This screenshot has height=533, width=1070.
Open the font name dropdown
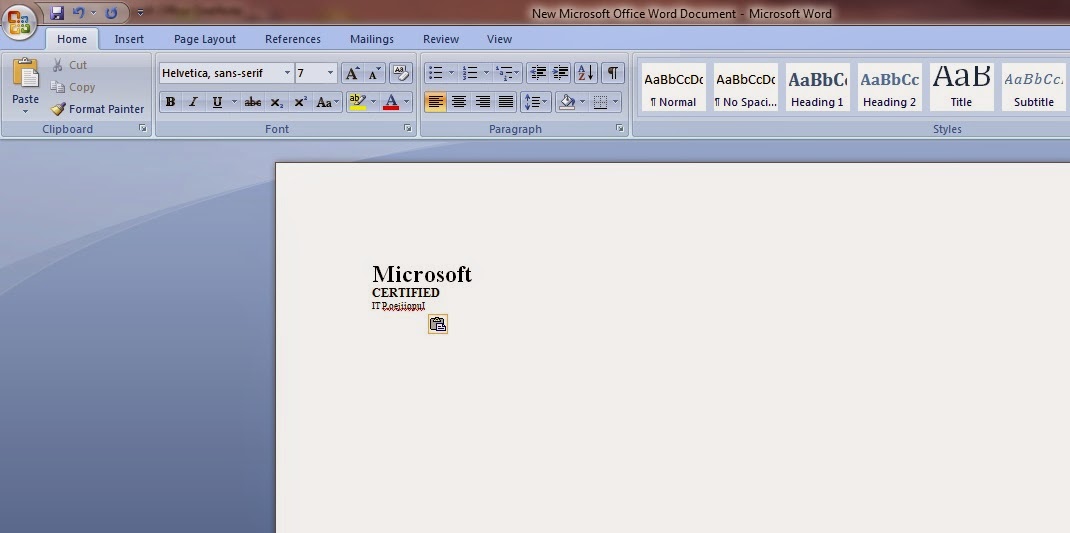click(287, 73)
